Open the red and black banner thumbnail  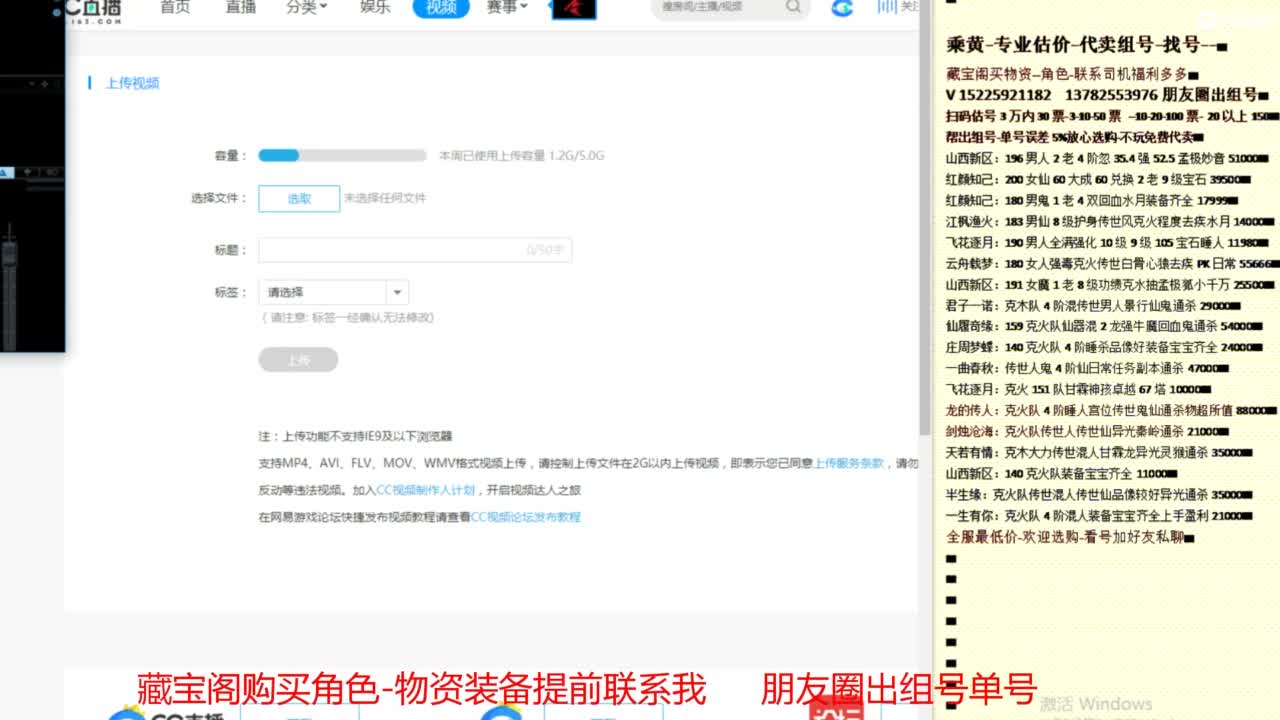573,9
